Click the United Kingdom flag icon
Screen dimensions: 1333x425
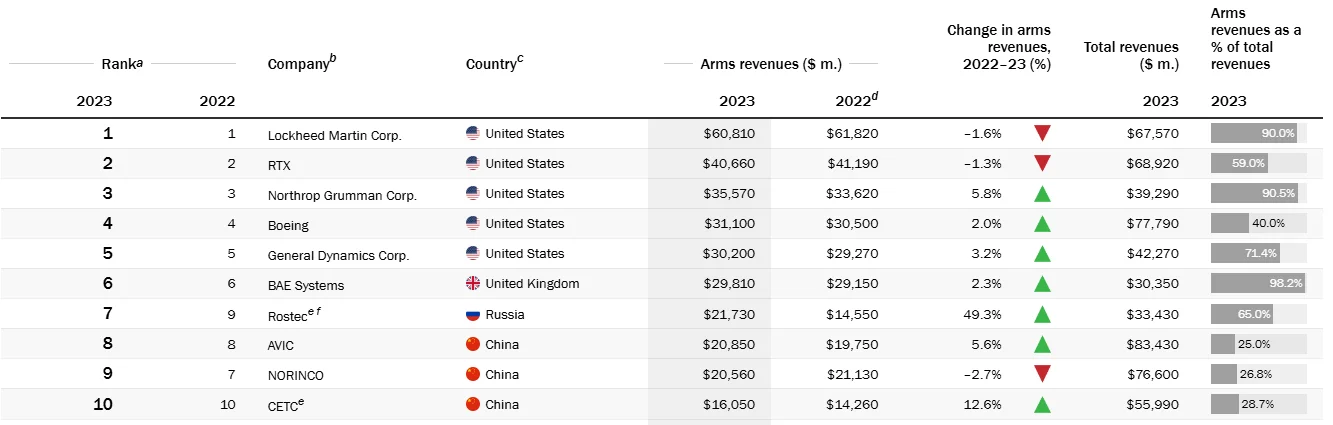pyautogui.click(x=473, y=283)
